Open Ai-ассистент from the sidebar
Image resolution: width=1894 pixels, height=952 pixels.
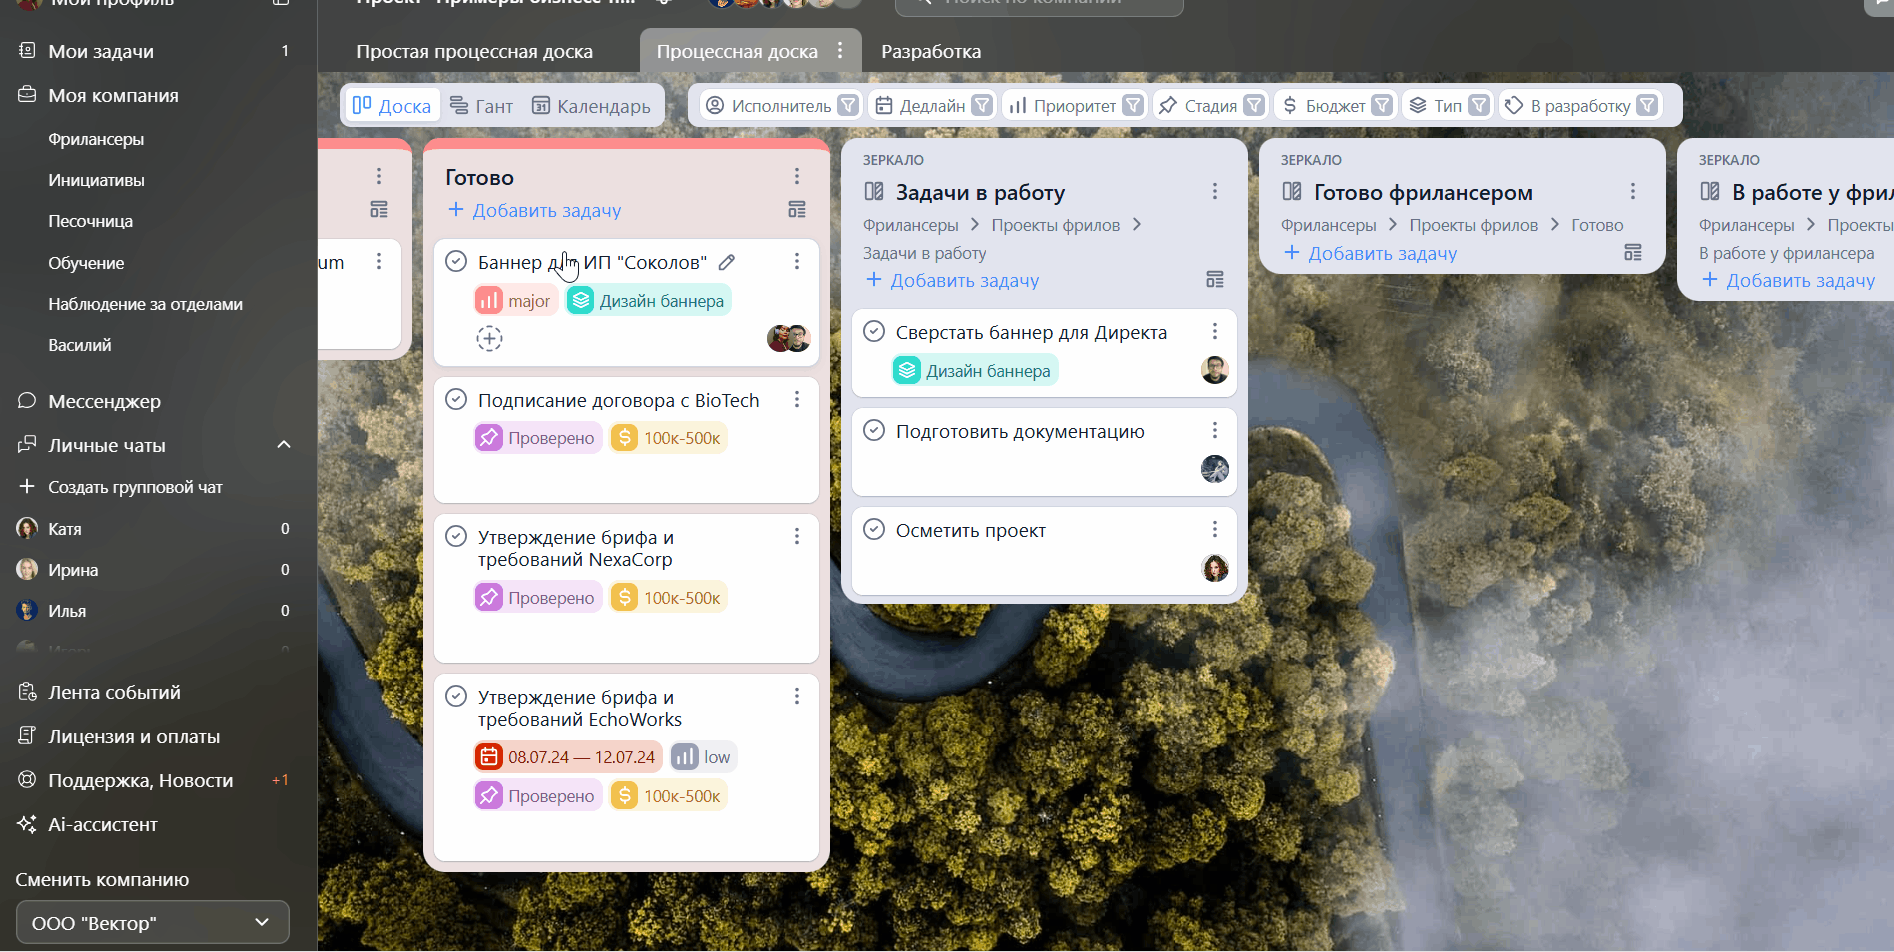pyautogui.click(x=102, y=824)
